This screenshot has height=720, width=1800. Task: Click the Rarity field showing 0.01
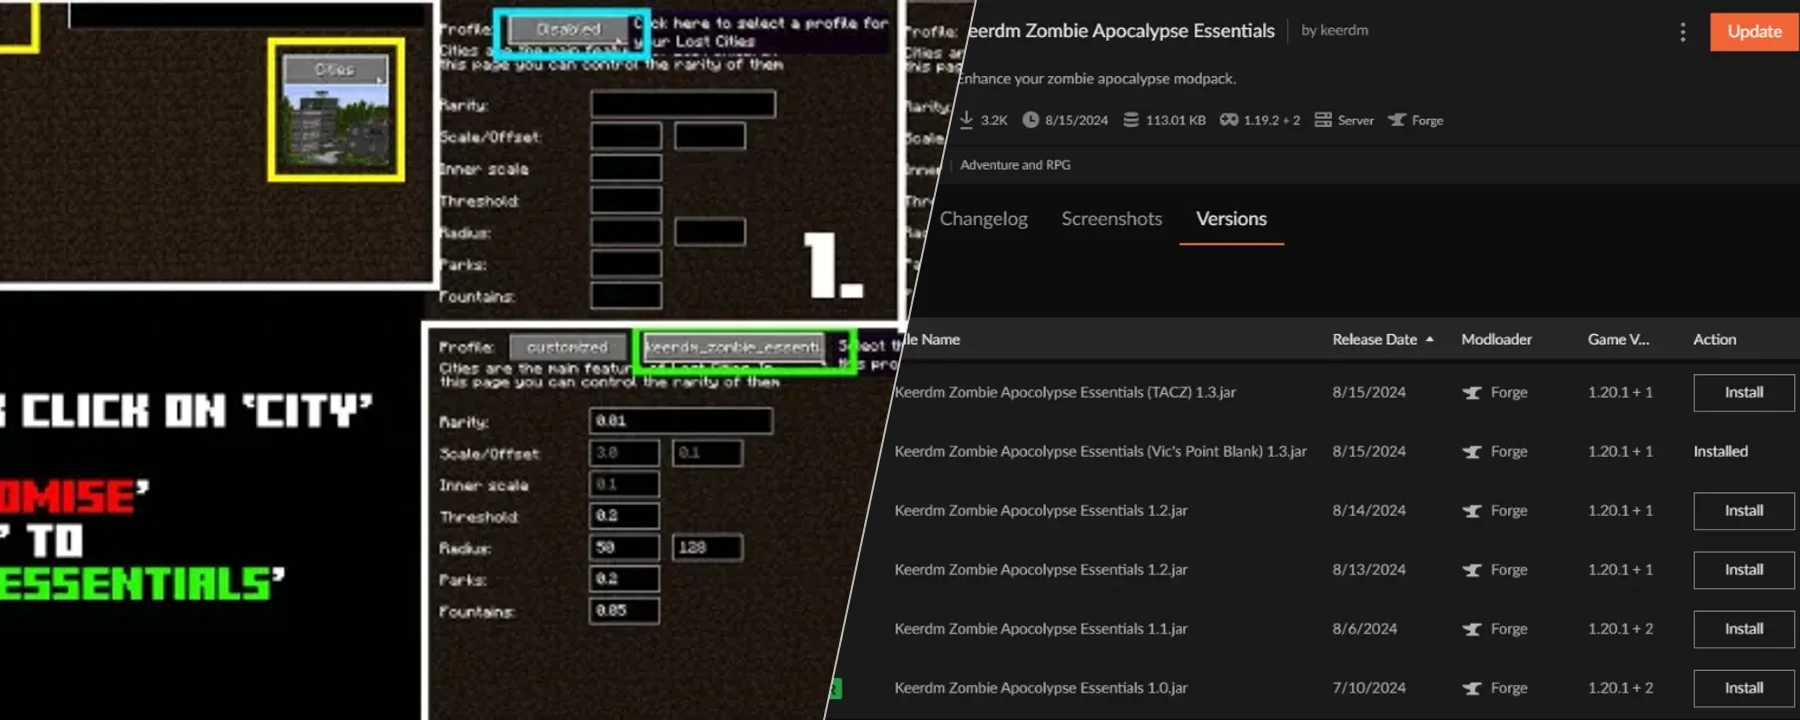coord(681,421)
